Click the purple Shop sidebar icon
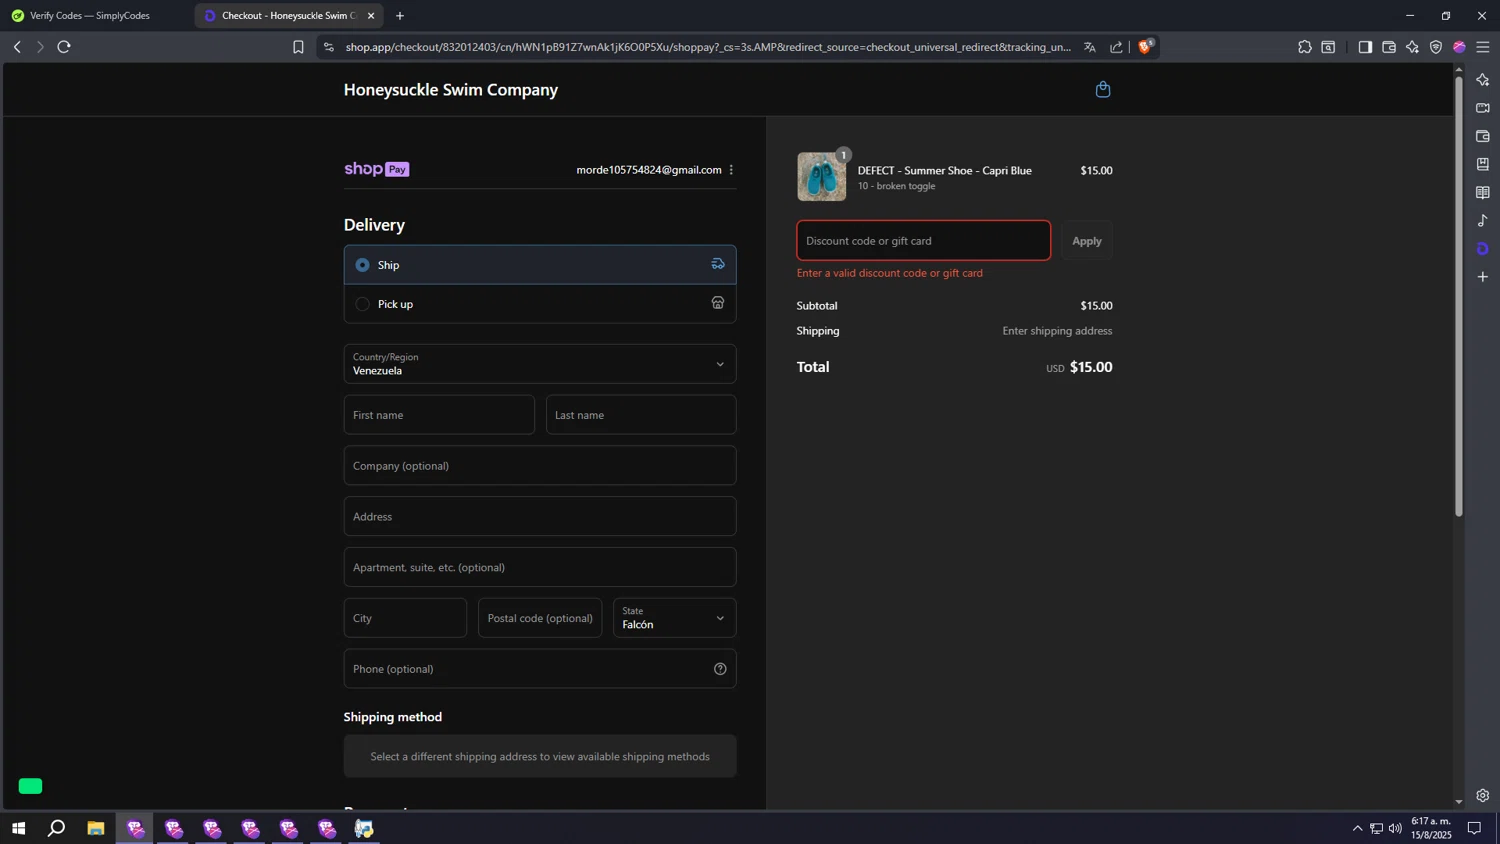The width and height of the screenshot is (1500, 844). 1483,248
